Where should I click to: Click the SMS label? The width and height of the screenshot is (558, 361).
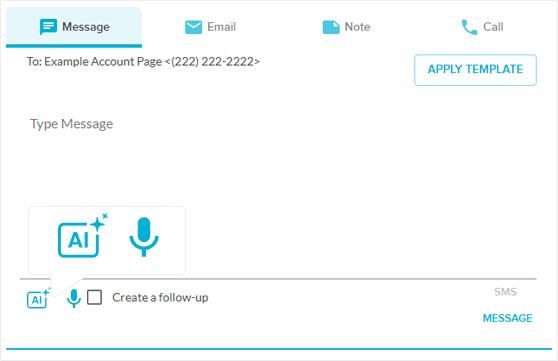(505, 292)
